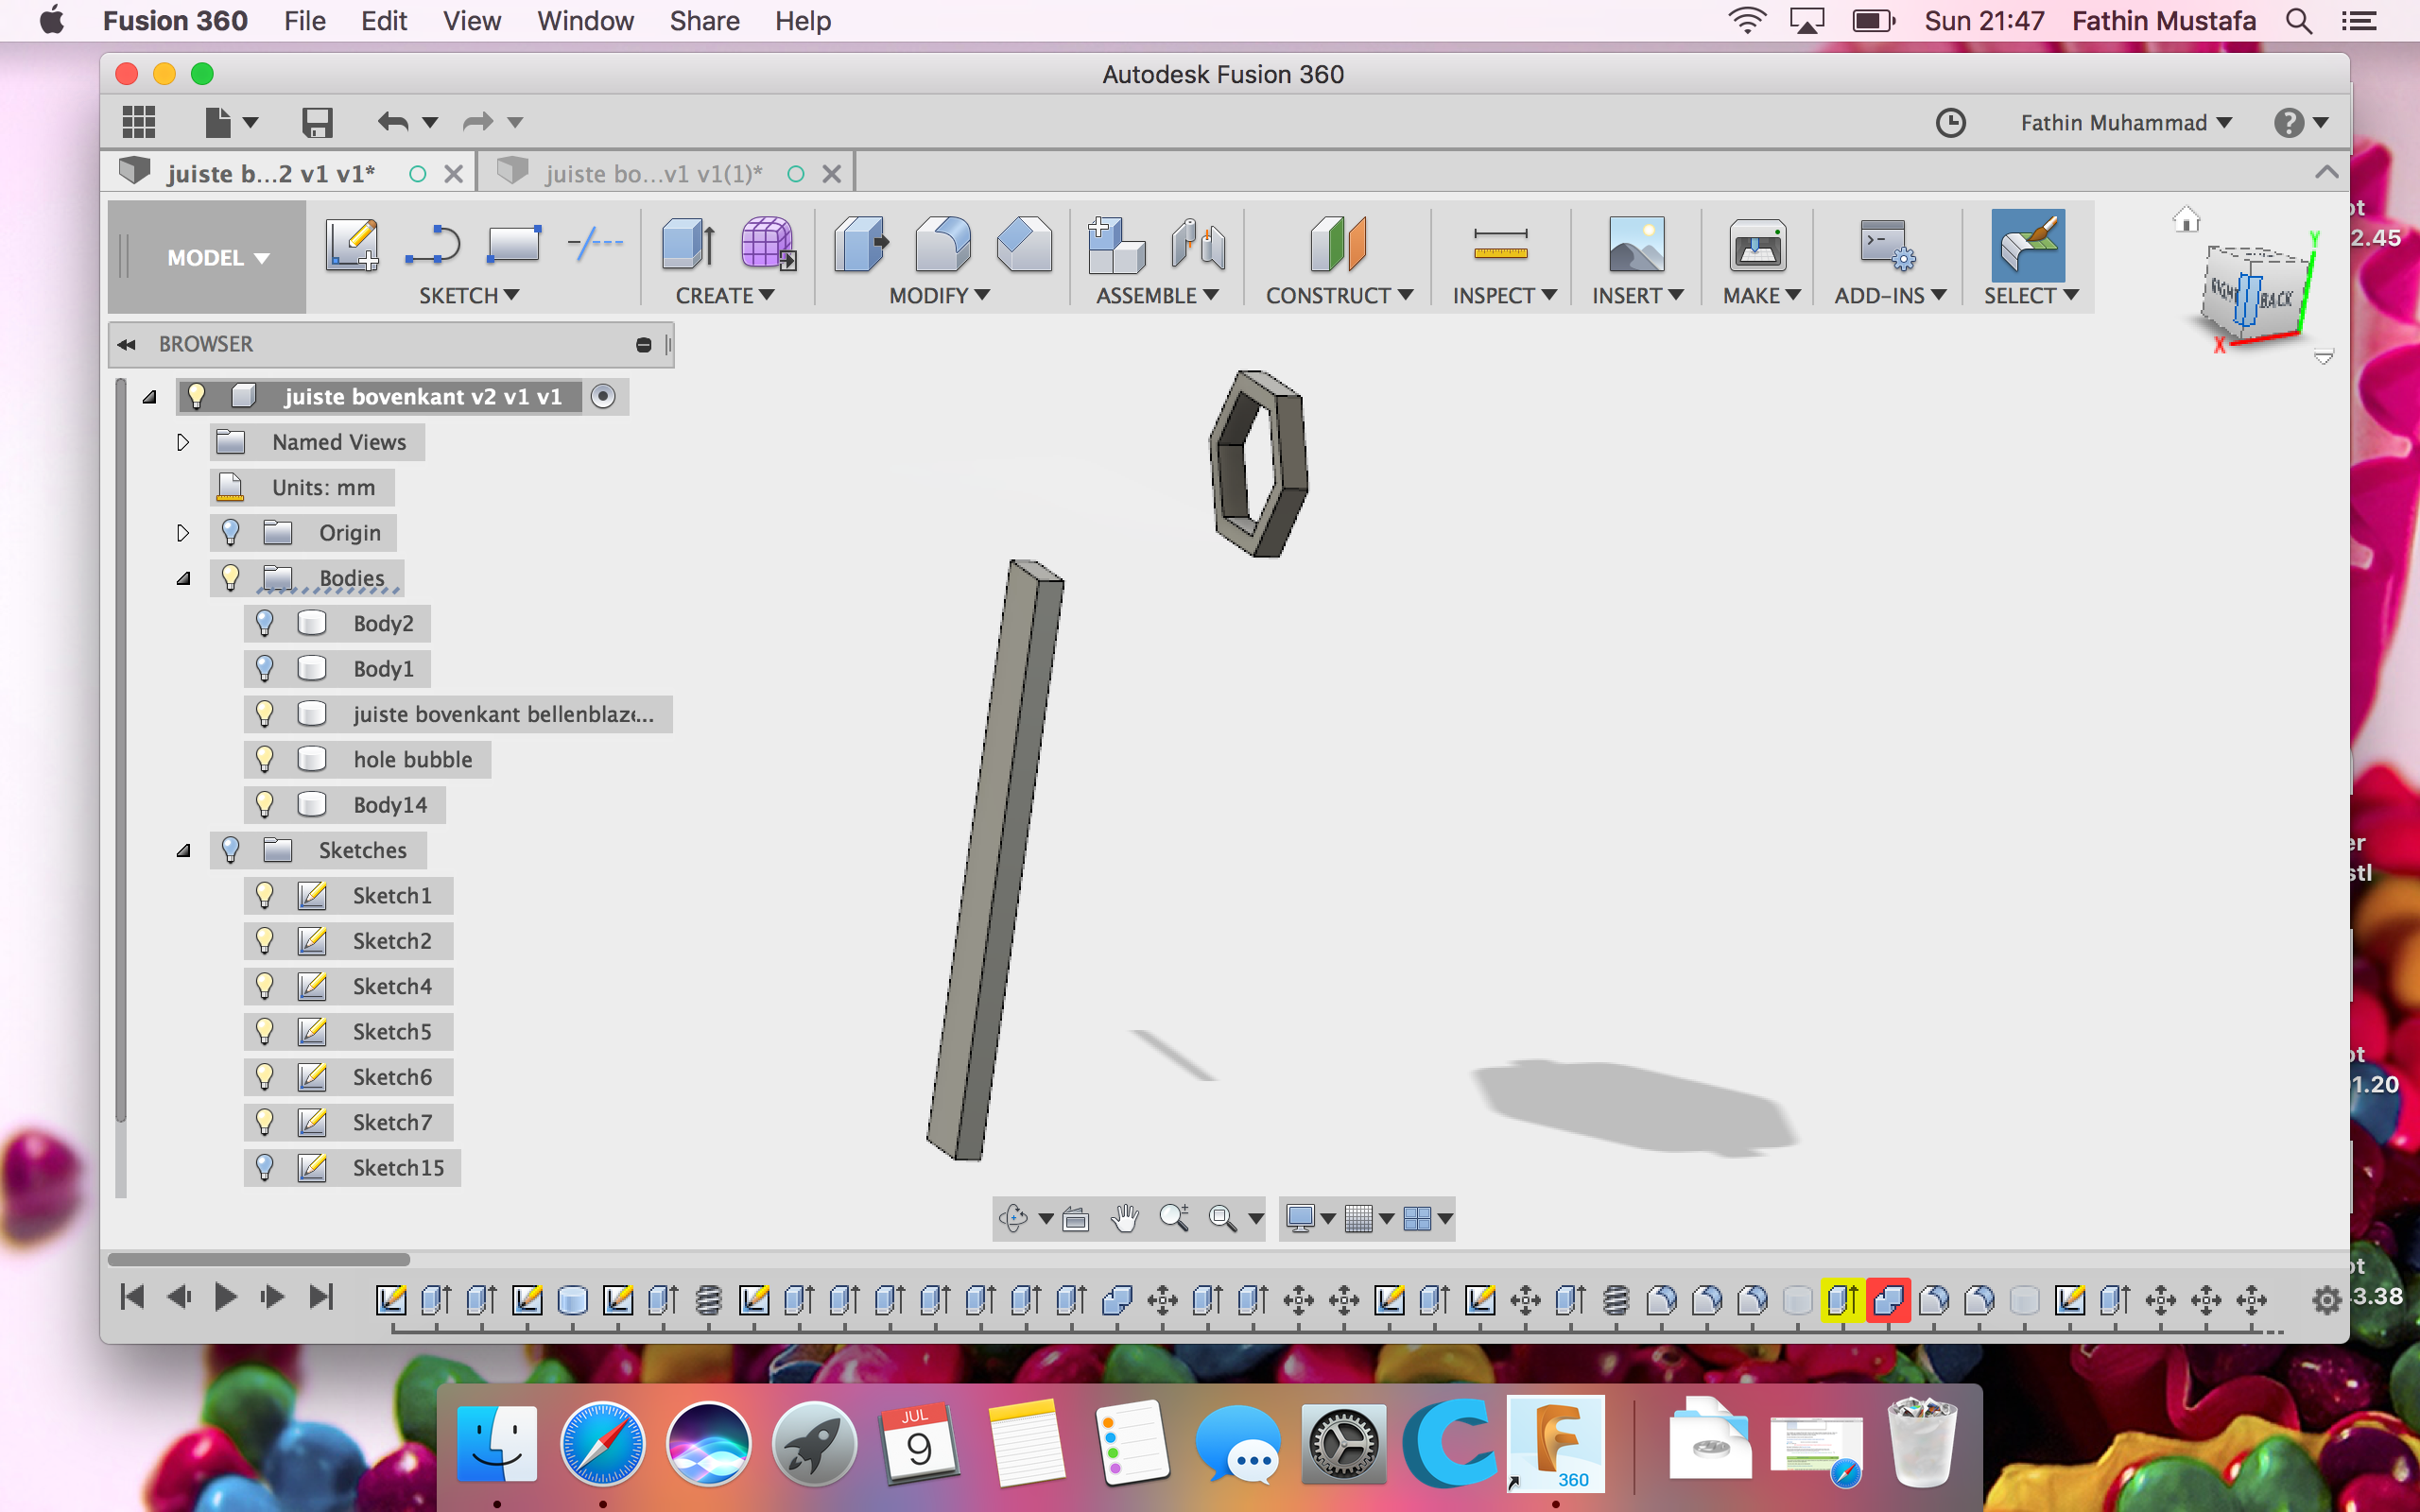Click the Extrude tool icon
2420x1512 pixels.
(688, 244)
